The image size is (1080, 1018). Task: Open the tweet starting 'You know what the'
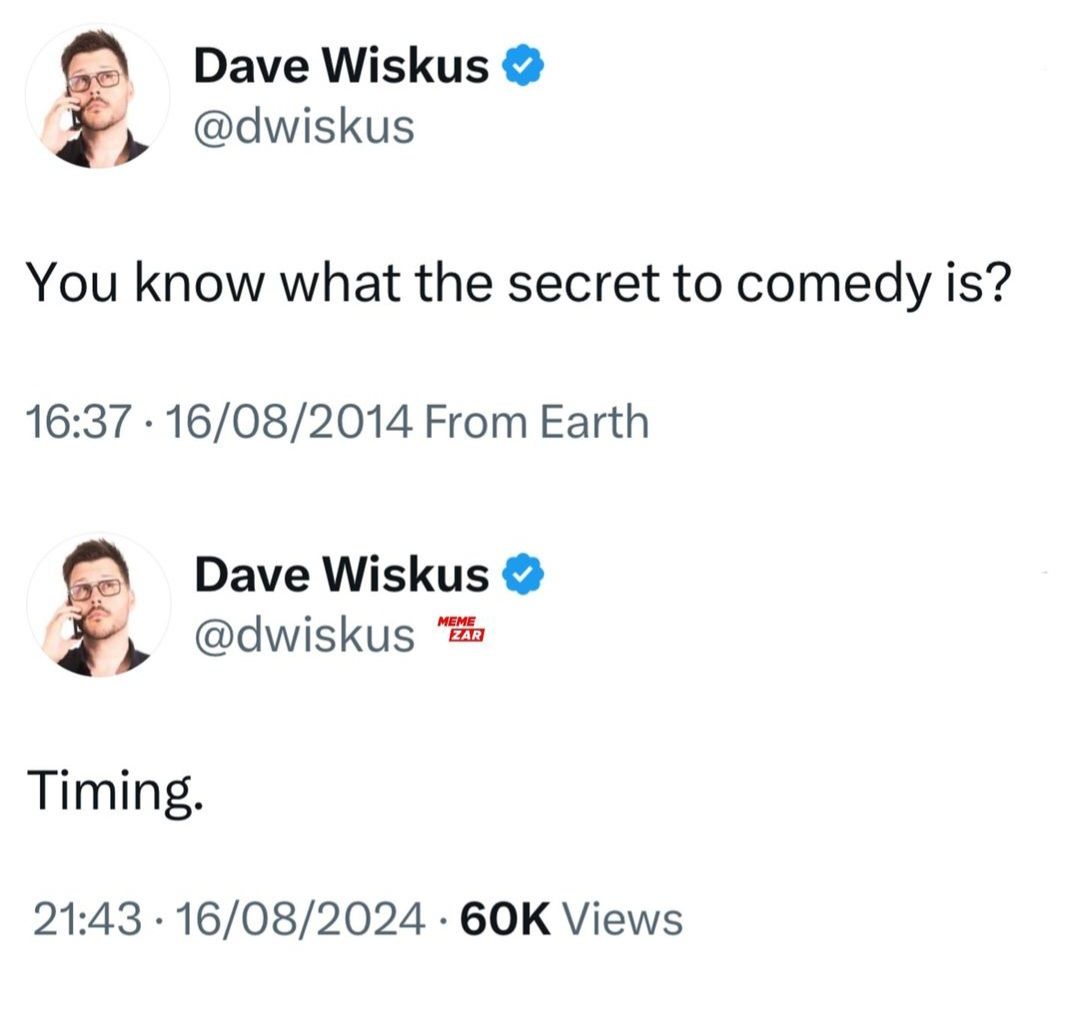coord(519,283)
